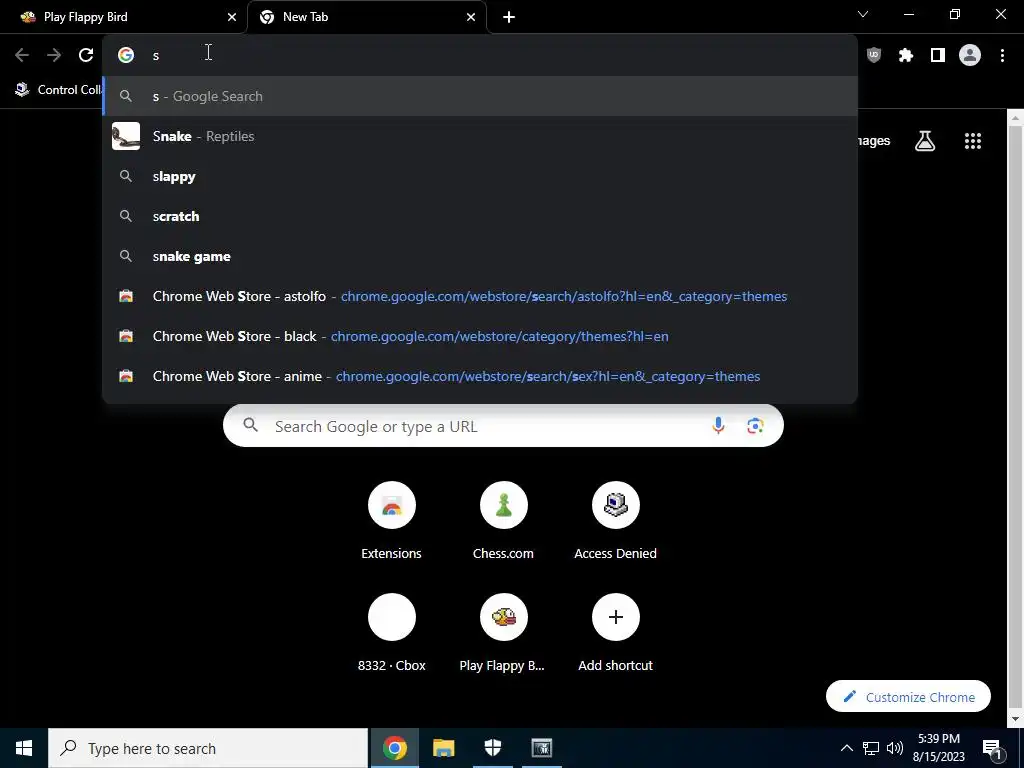Open Chrome's three-dot menu
The image size is (1024, 768).
tap(1002, 56)
